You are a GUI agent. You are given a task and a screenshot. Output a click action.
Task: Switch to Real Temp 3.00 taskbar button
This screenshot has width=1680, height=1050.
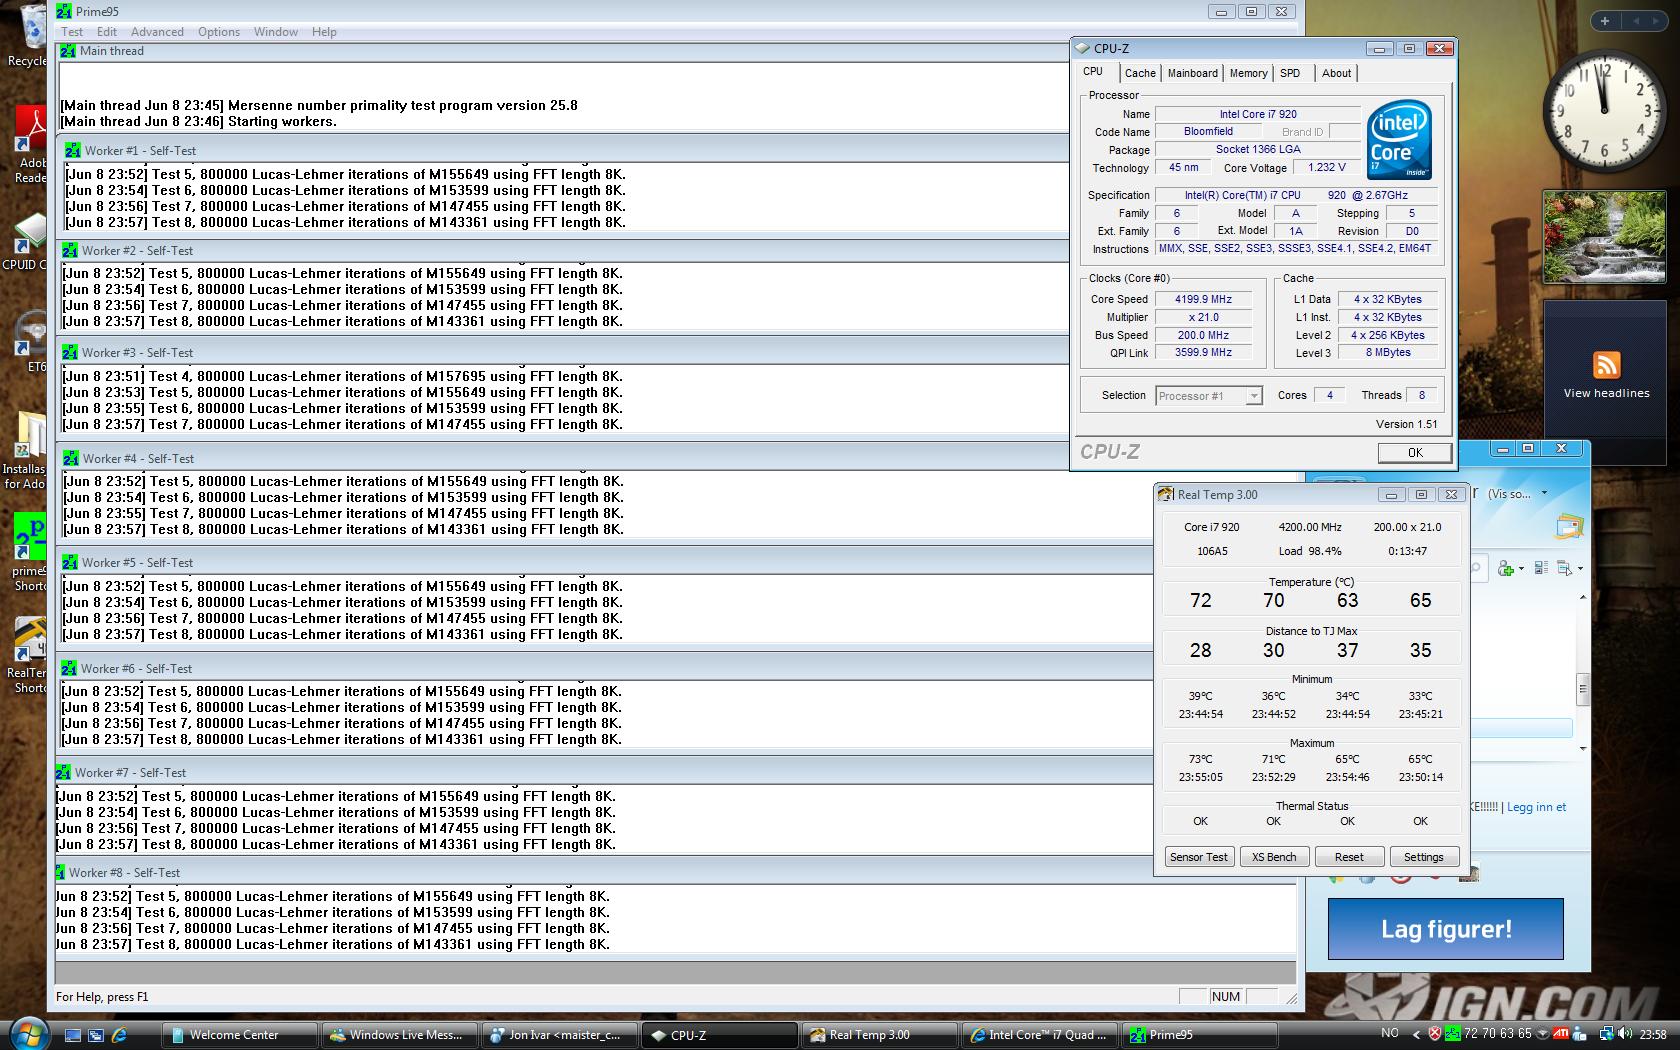pyautogui.click(x=879, y=1035)
